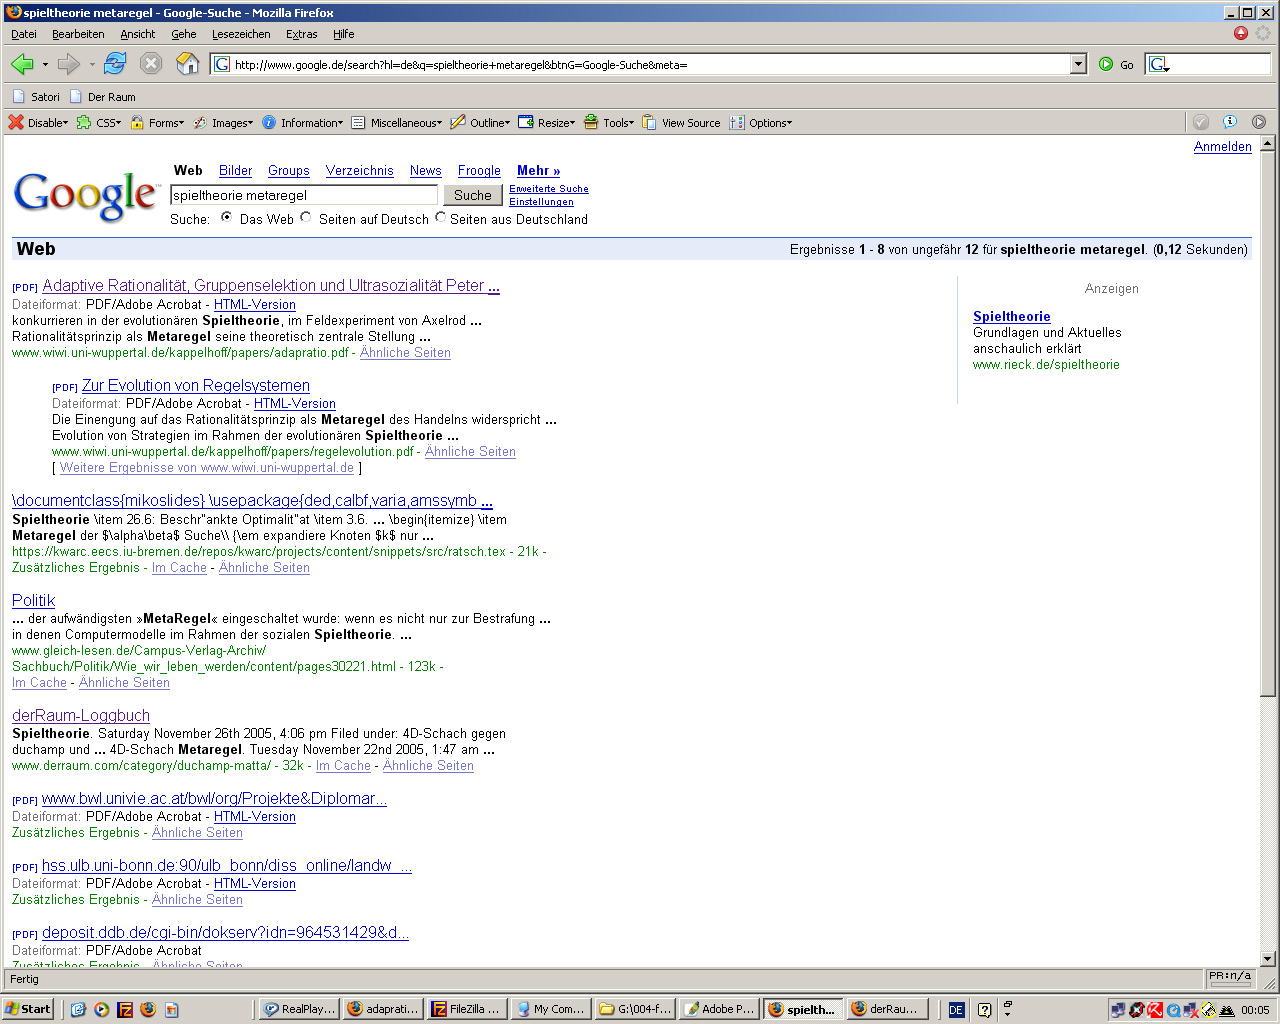Open the RealPlayer taskbar window
The height and width of the screenshot is (1024, 1280).
298,1009
